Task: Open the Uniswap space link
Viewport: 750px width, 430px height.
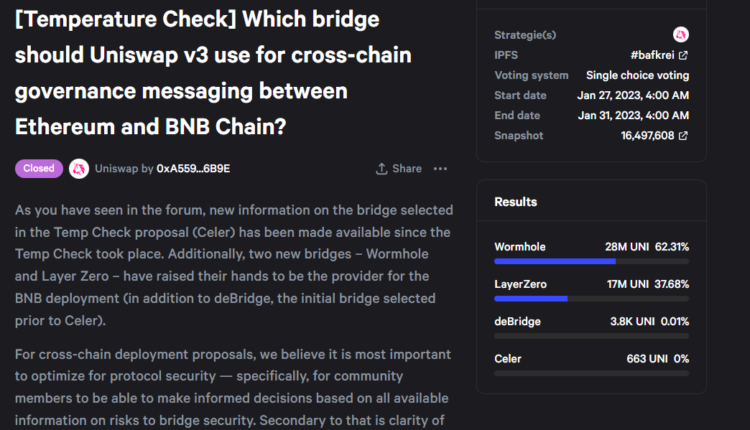Action: click(x=116, y=169)
